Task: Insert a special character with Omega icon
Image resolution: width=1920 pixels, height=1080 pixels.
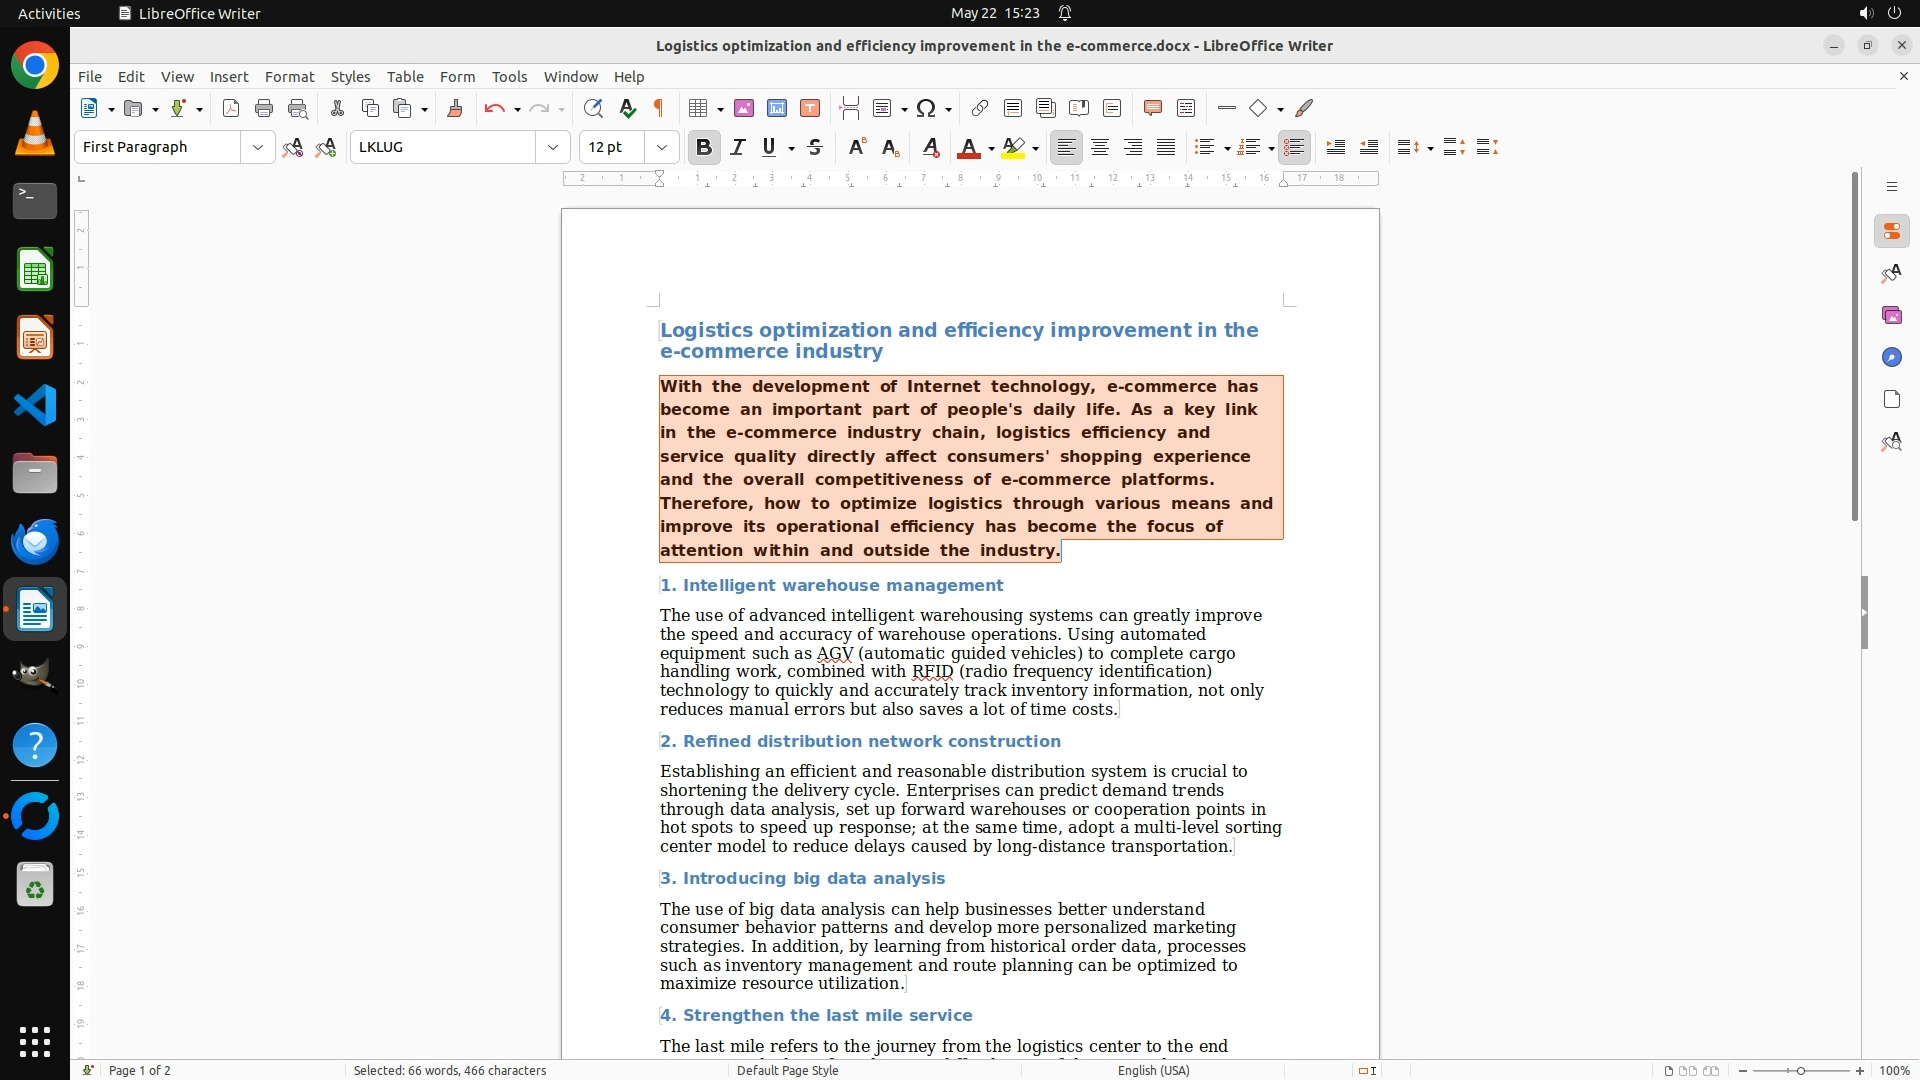Action: (x=926, y=108)
